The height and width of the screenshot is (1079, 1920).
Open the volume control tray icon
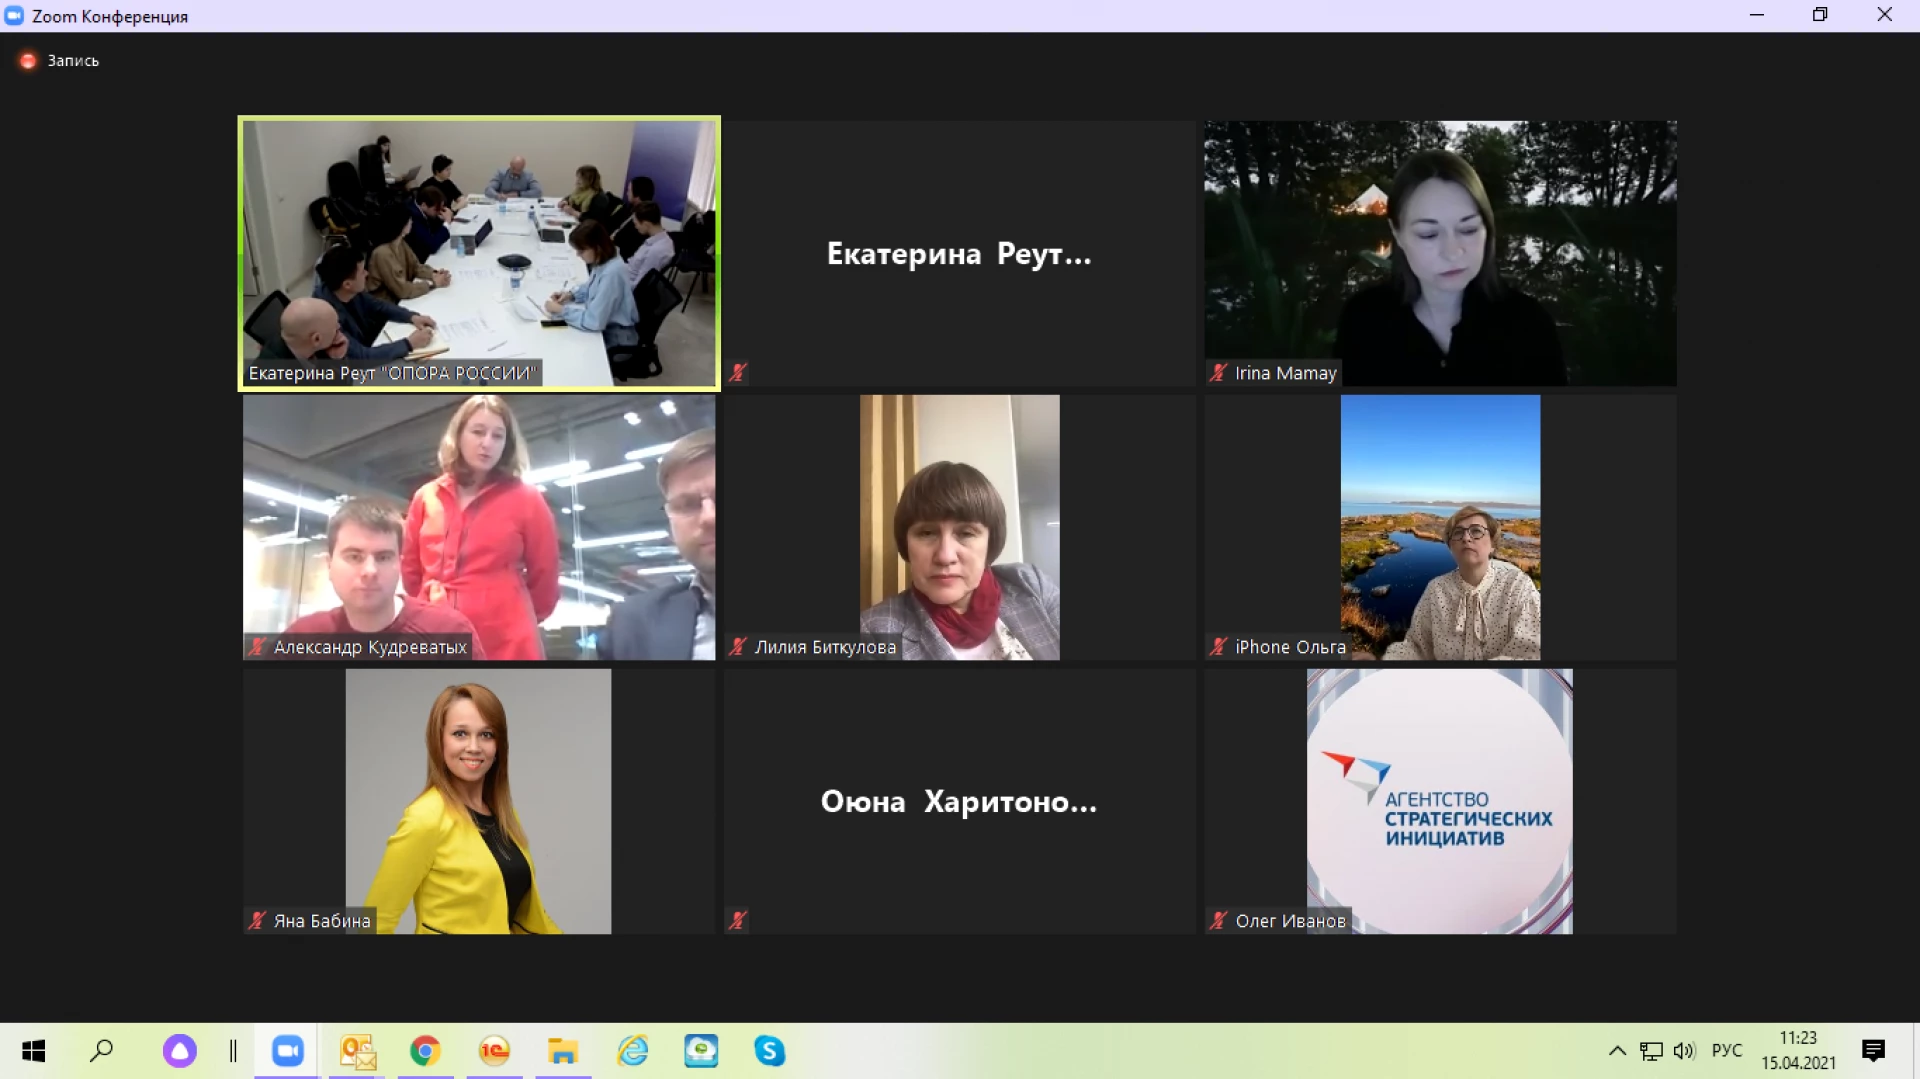coord(1685,1051)
